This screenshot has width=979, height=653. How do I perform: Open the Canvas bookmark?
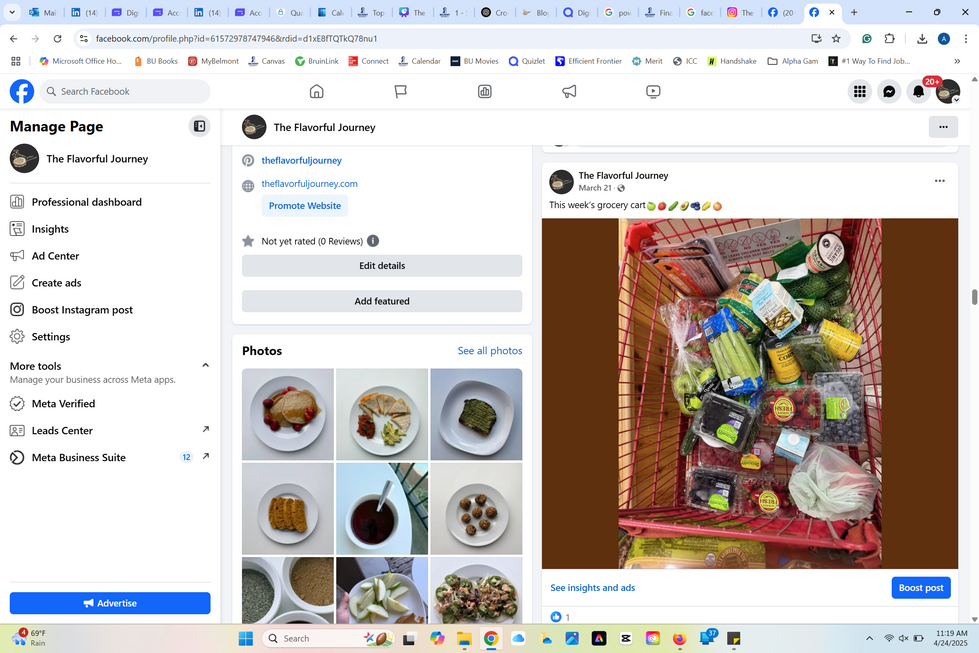(267, 61)
